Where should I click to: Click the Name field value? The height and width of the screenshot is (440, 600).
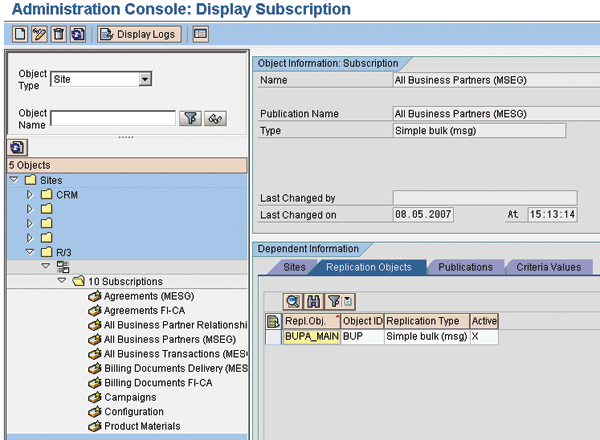[x=496, y=80]
